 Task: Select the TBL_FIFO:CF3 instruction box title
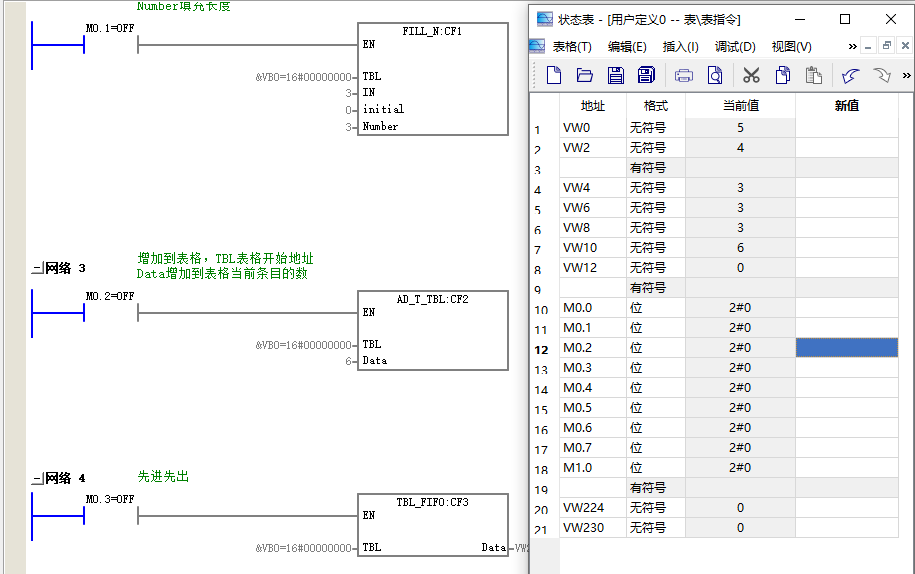click(432, 502)
